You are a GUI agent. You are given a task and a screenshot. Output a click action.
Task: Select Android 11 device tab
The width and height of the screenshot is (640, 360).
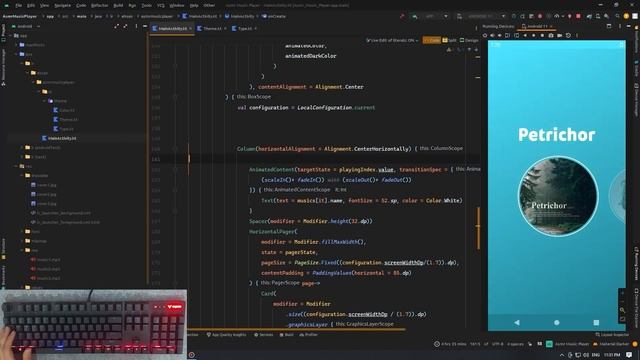[x=536, y=26]
